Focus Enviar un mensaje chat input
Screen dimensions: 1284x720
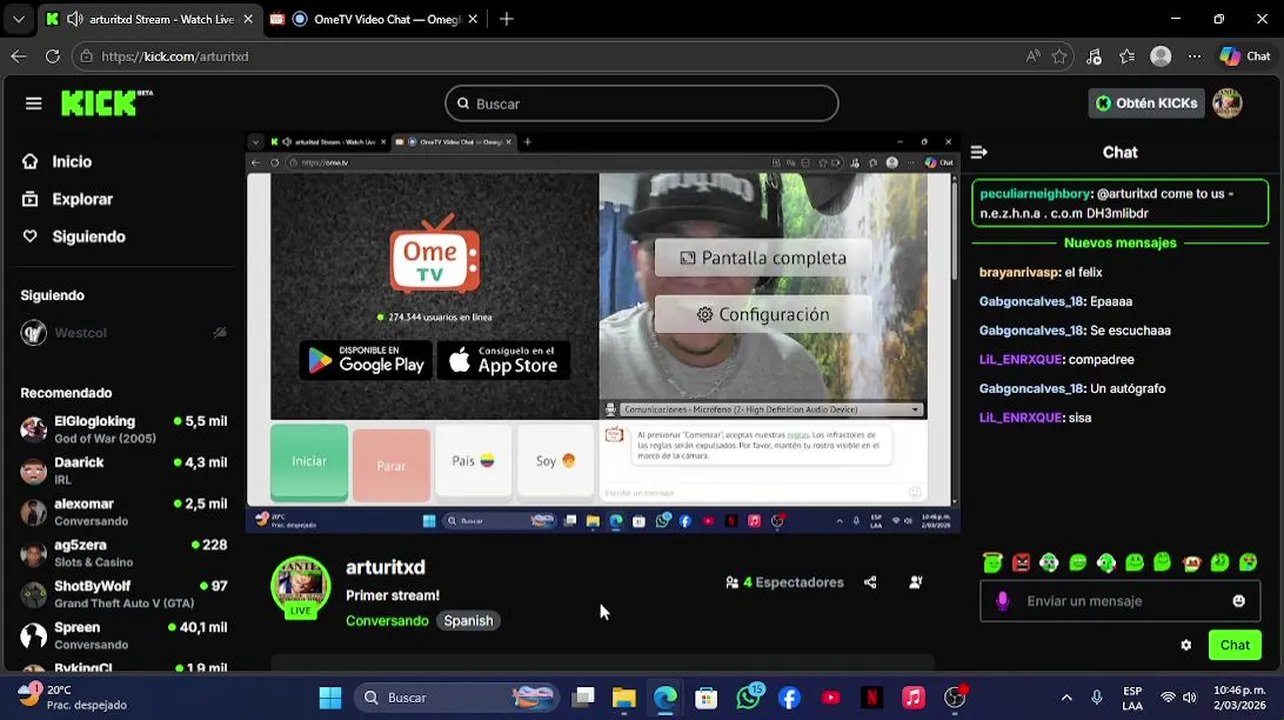coord(1120,601)
